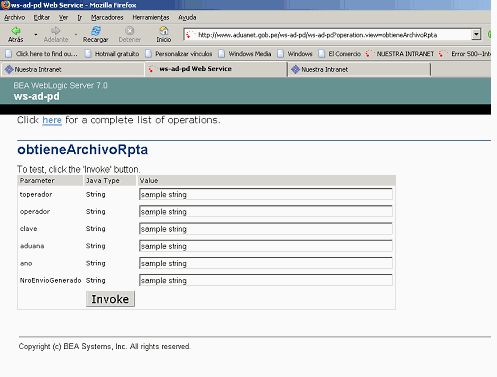The height and width of the screenshot is (377, 497).
Task: Click the Detener stop icon
Action: pyautogui.click(x=130, y=31)
